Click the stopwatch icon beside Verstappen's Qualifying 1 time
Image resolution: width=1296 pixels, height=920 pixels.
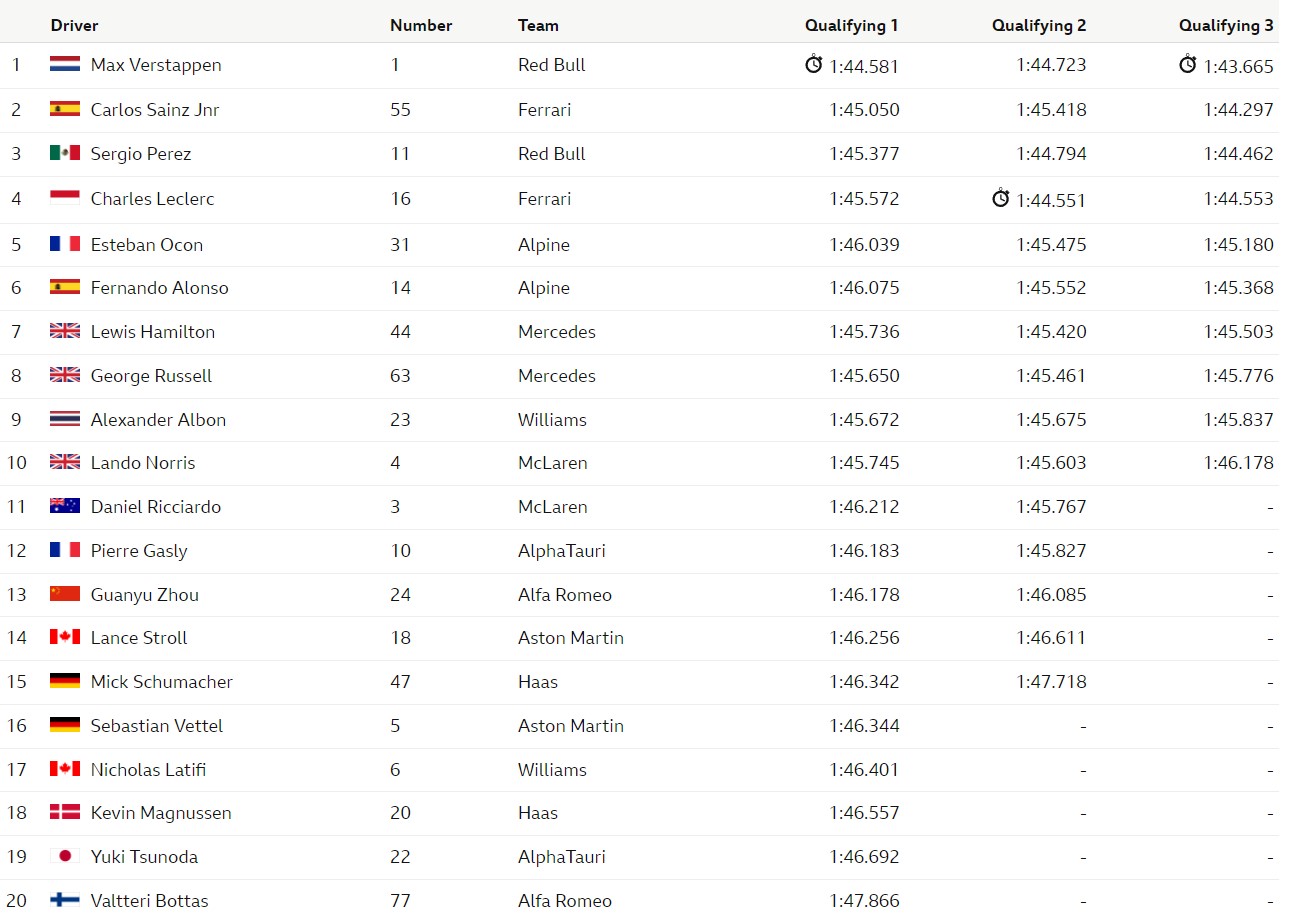814,65
